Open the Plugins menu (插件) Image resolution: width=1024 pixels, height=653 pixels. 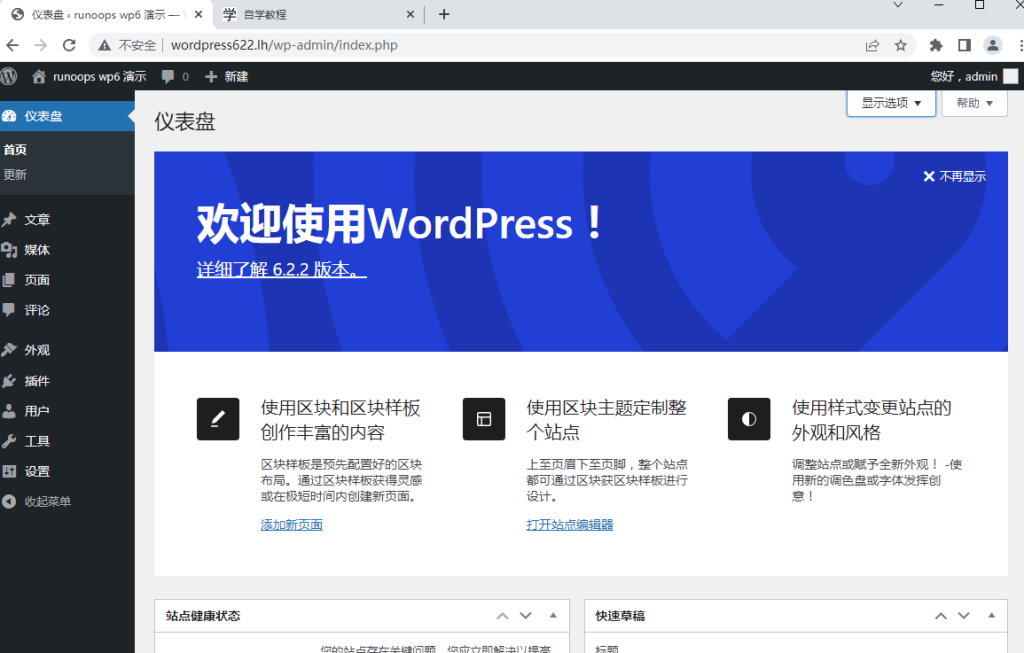point(37,381)
